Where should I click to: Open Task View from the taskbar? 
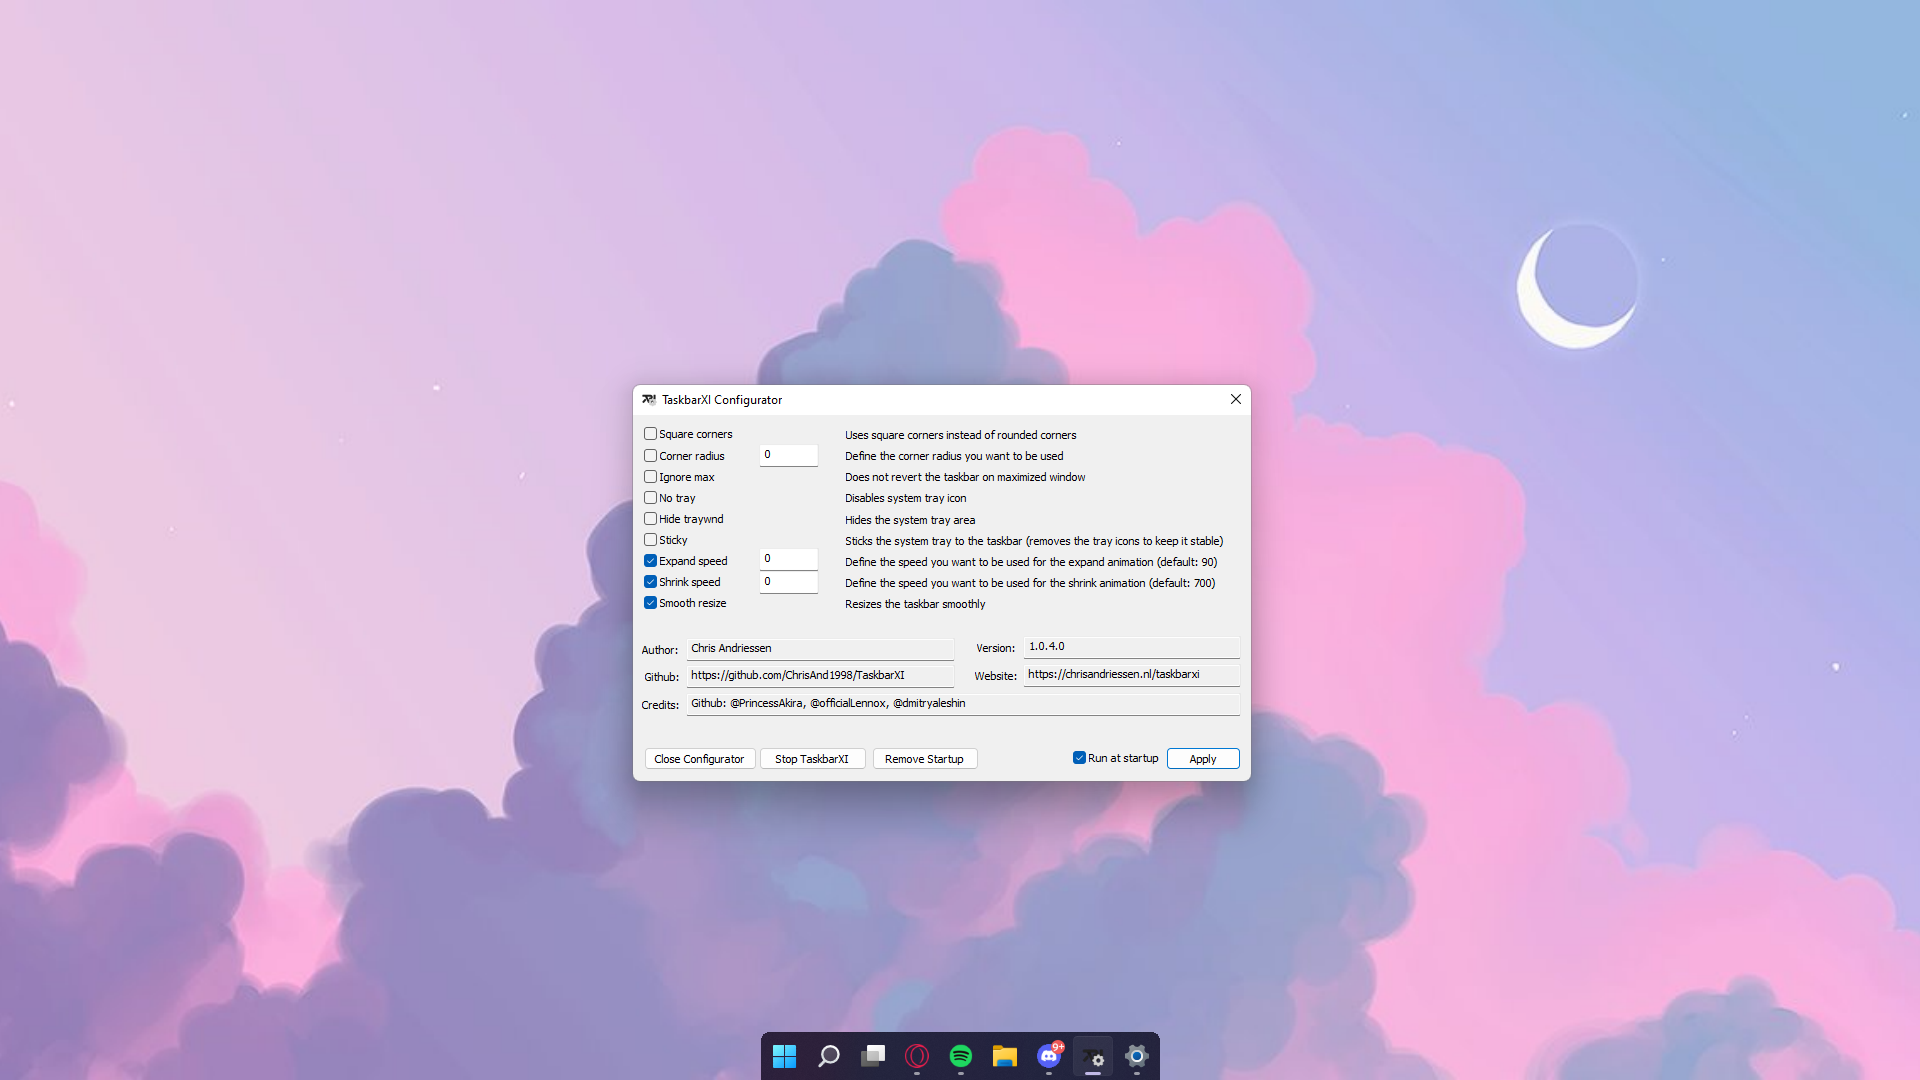pyautogui.click(x=873, y=1055)
